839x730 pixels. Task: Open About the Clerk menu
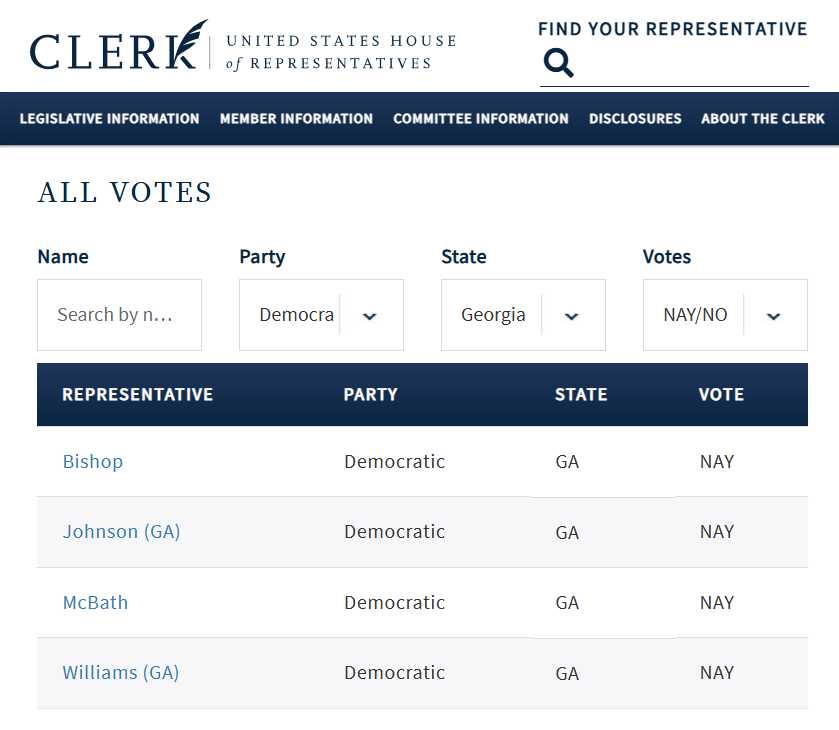(x=763, y=119)
